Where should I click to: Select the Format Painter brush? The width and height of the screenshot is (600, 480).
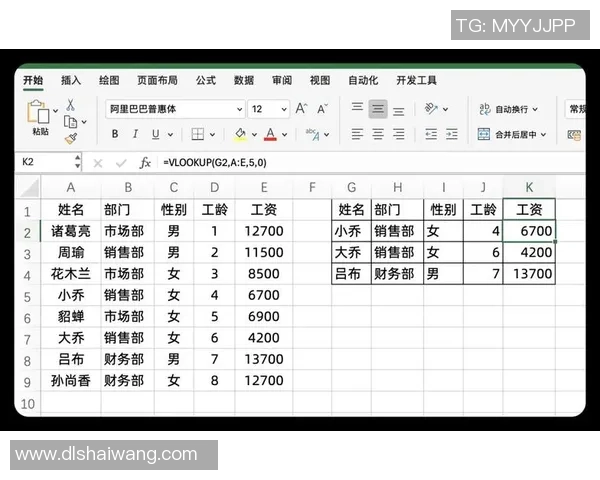pyautogui.click(x=71, y=139)
